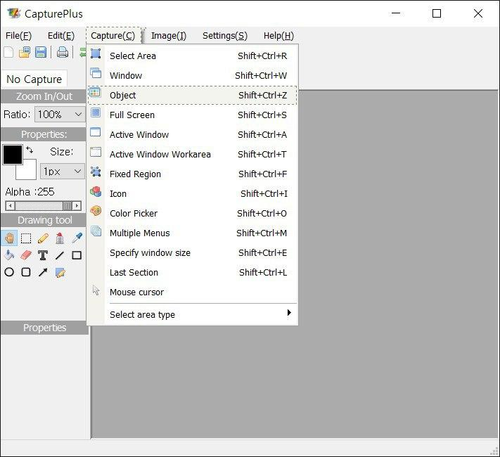Select the Eraser tool
The image size is (500, 457).
point(26,255)
